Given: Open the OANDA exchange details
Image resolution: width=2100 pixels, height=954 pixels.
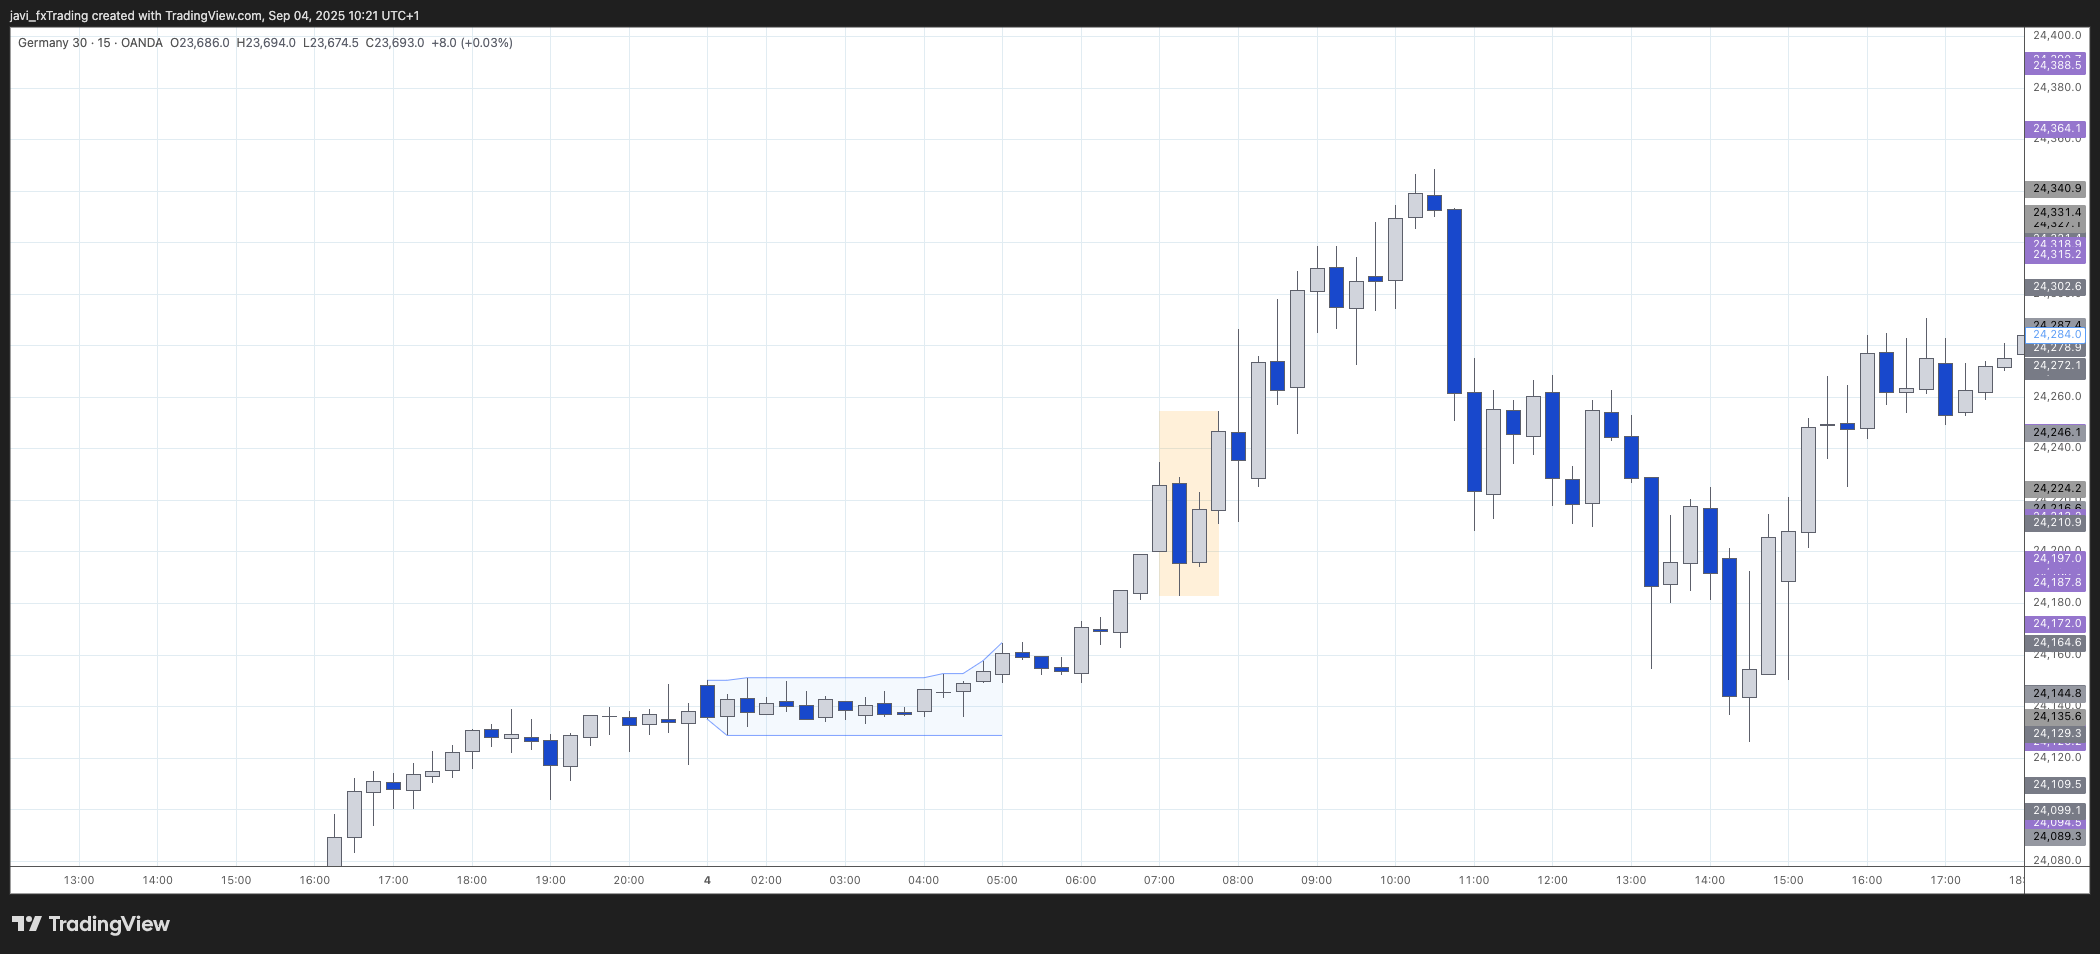Looking at the screenshot, I should [140, 43].
